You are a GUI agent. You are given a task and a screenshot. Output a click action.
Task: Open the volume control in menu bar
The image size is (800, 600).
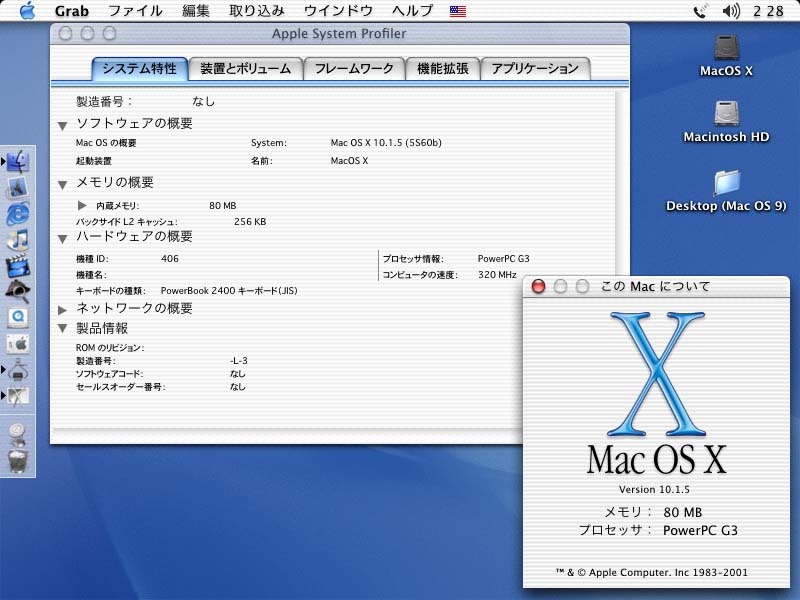(731, 11)
